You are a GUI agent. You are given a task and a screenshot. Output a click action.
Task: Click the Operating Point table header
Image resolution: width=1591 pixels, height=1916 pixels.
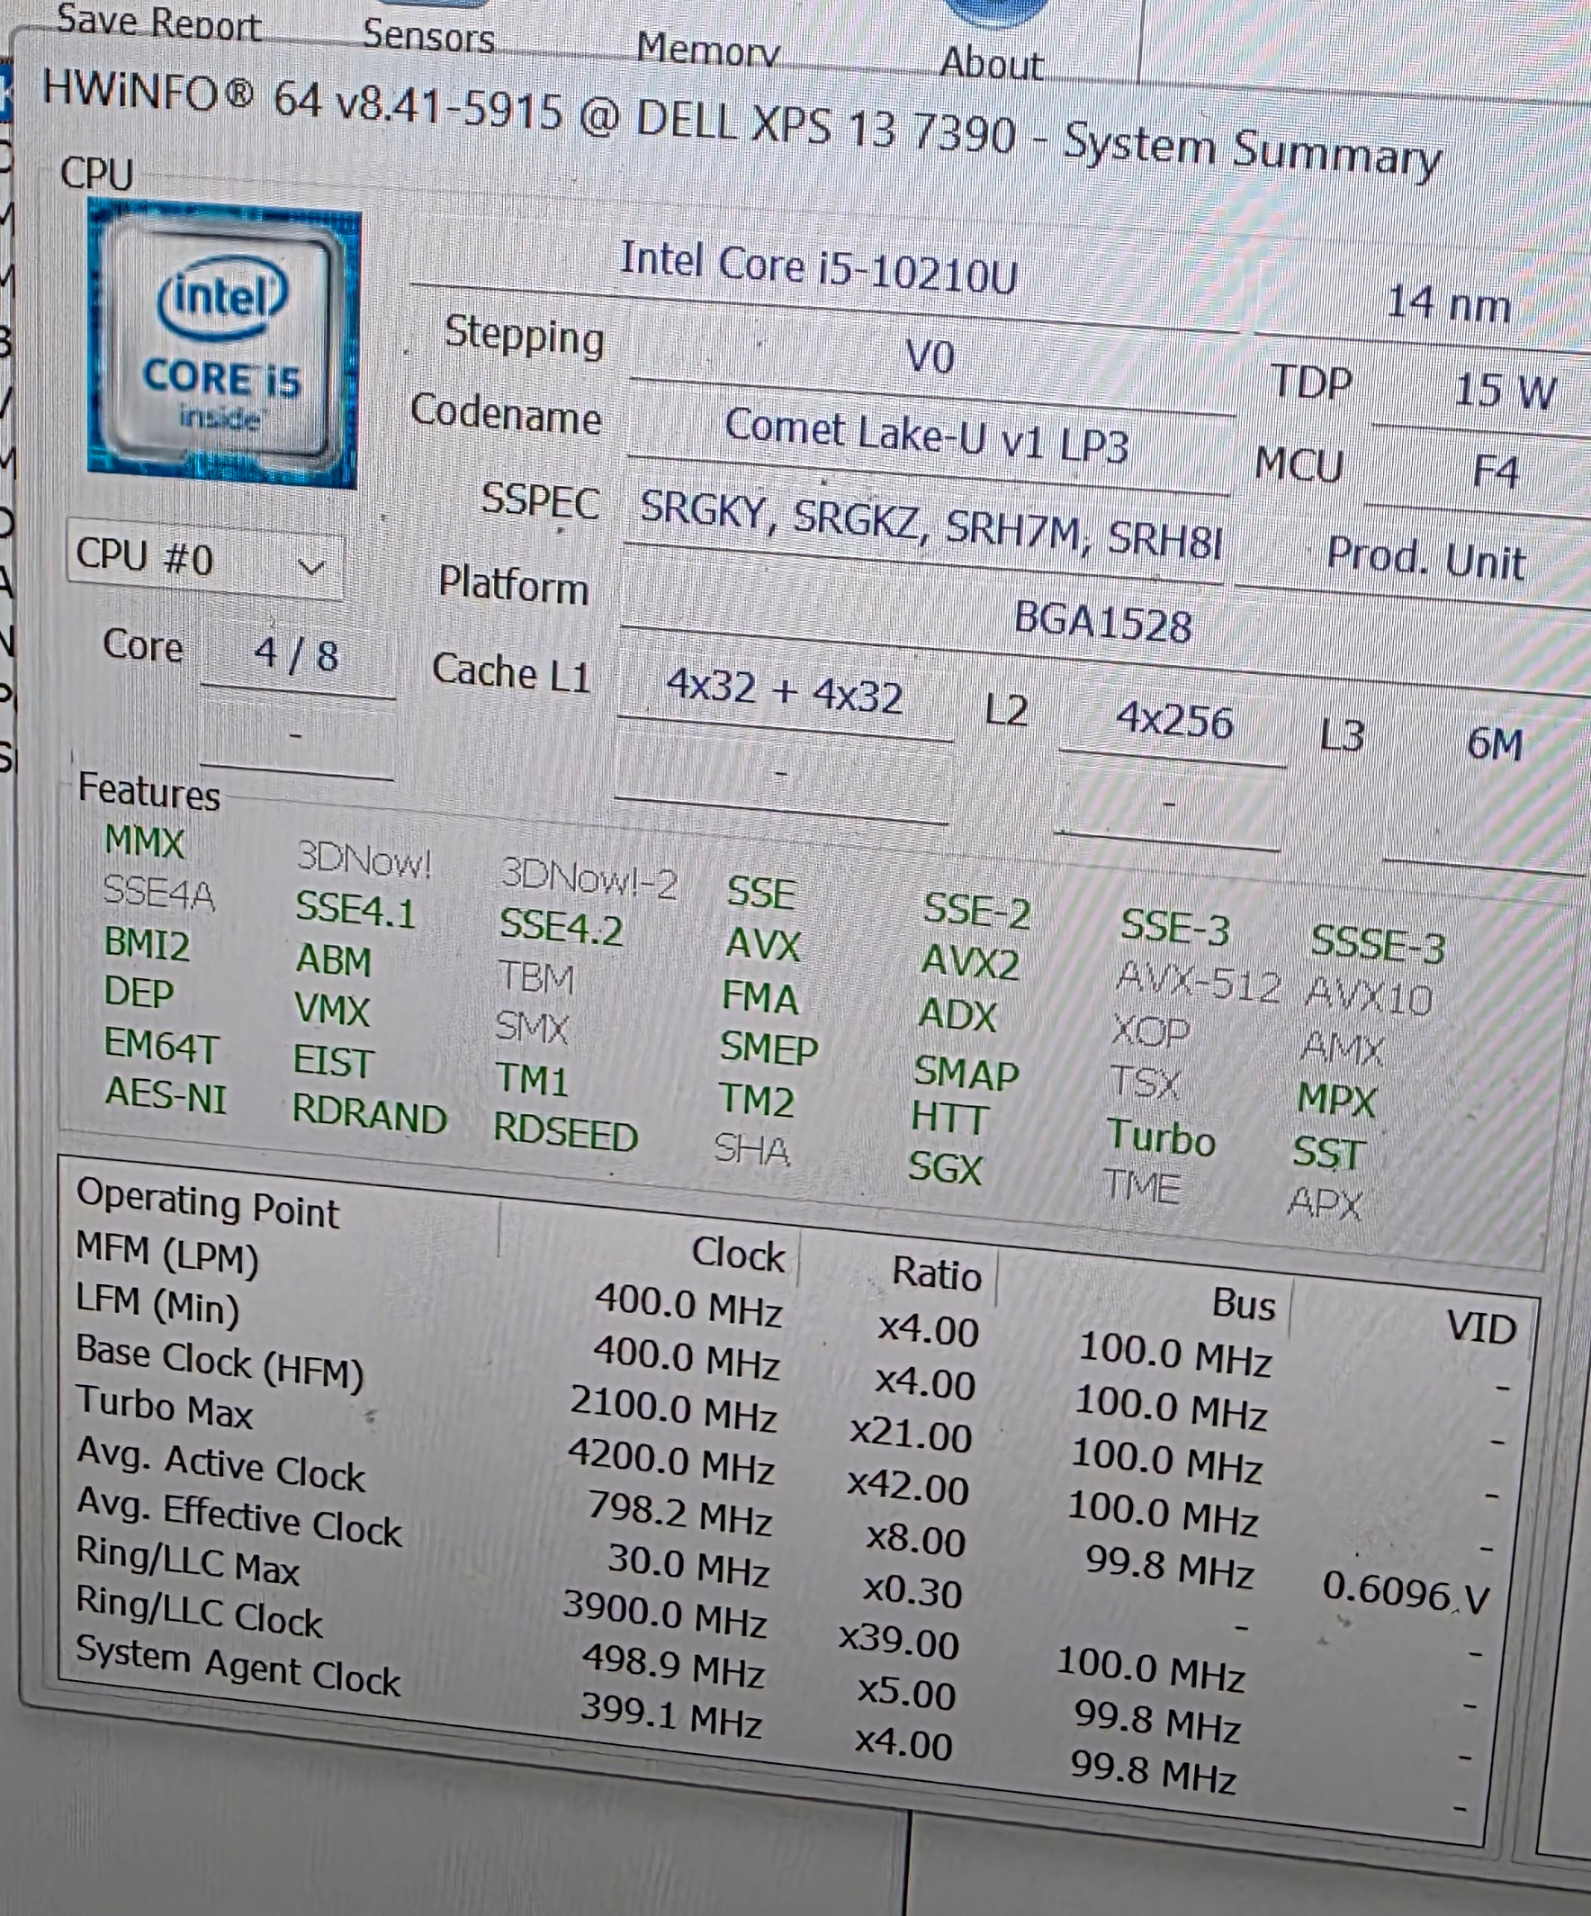click(x=208, y=1203)
